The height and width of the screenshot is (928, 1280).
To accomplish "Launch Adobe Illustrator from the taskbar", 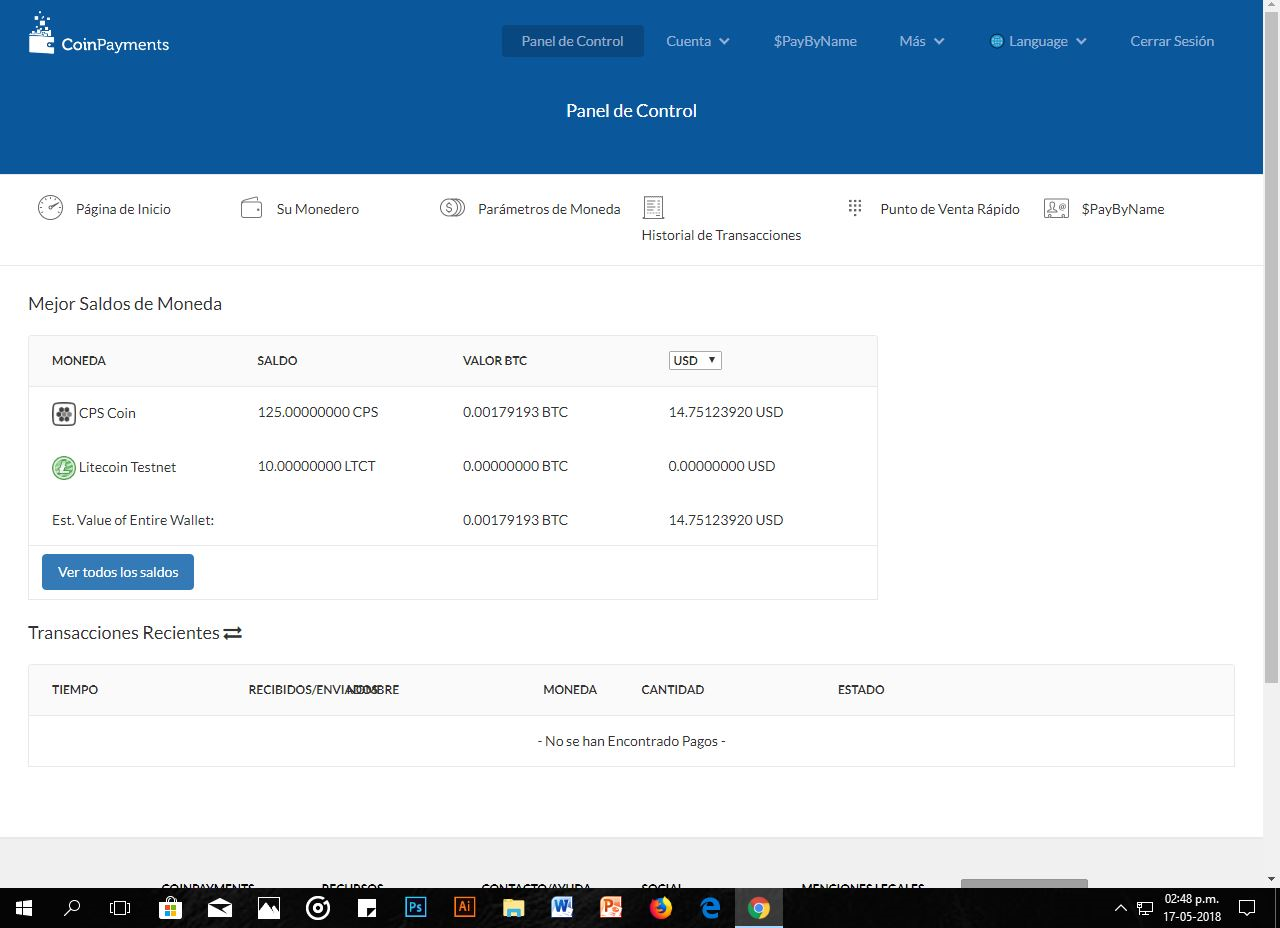I will click(x=464, y=908).
